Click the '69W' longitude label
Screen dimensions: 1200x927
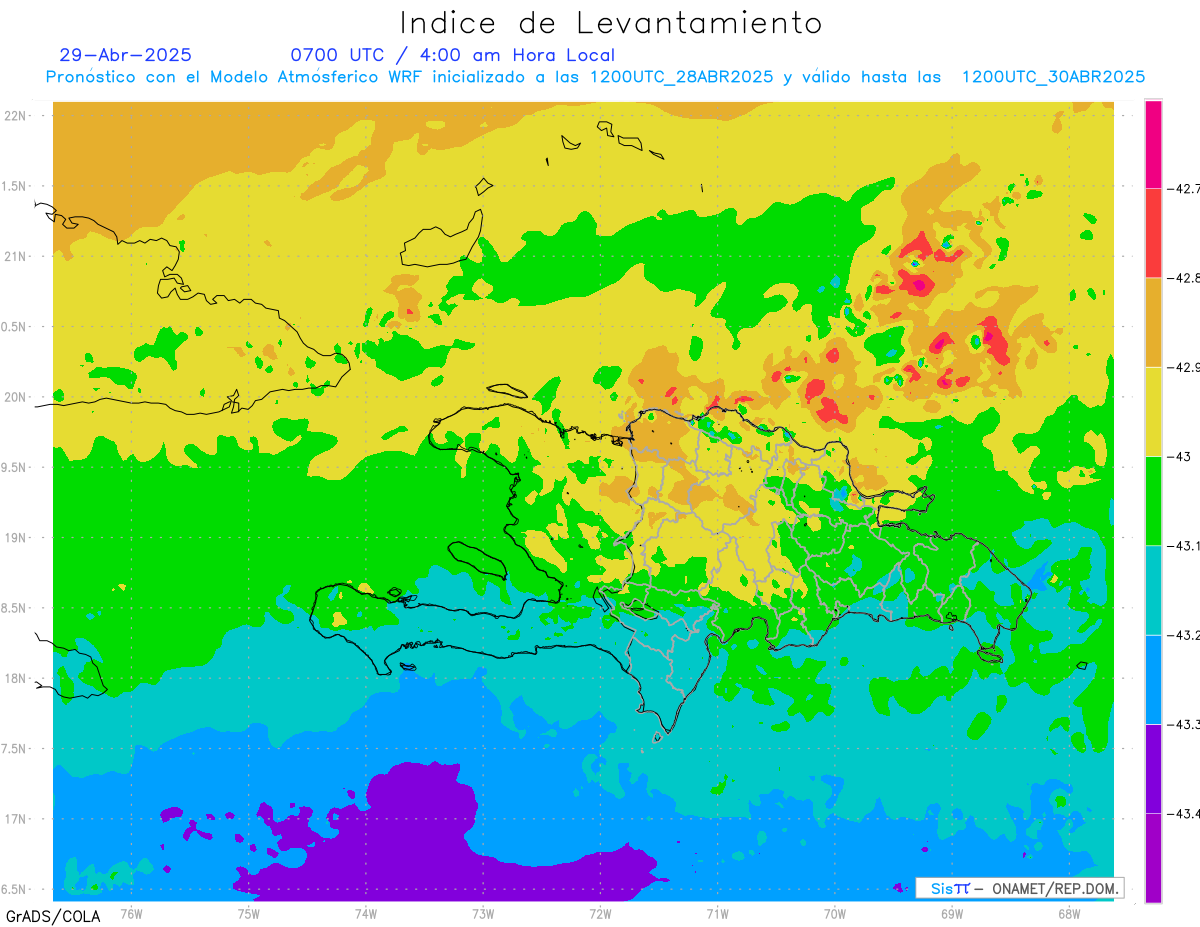pyautogui.click(x=952, y=913)
